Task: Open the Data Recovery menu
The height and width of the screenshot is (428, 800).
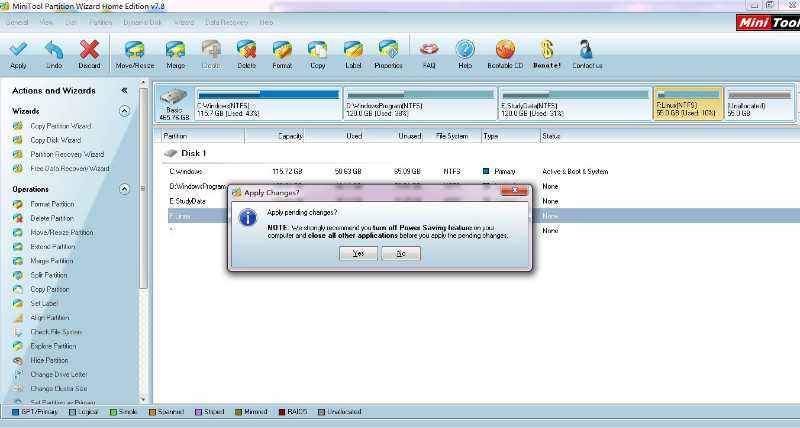Action: pos(226,22)
